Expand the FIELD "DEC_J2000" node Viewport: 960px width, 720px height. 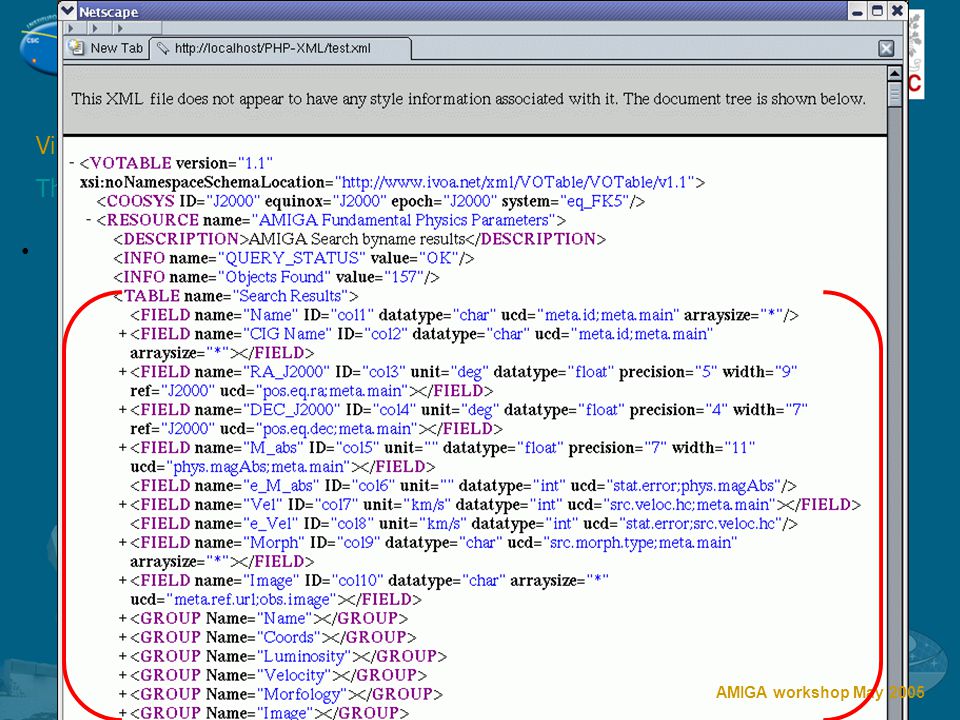122,410
